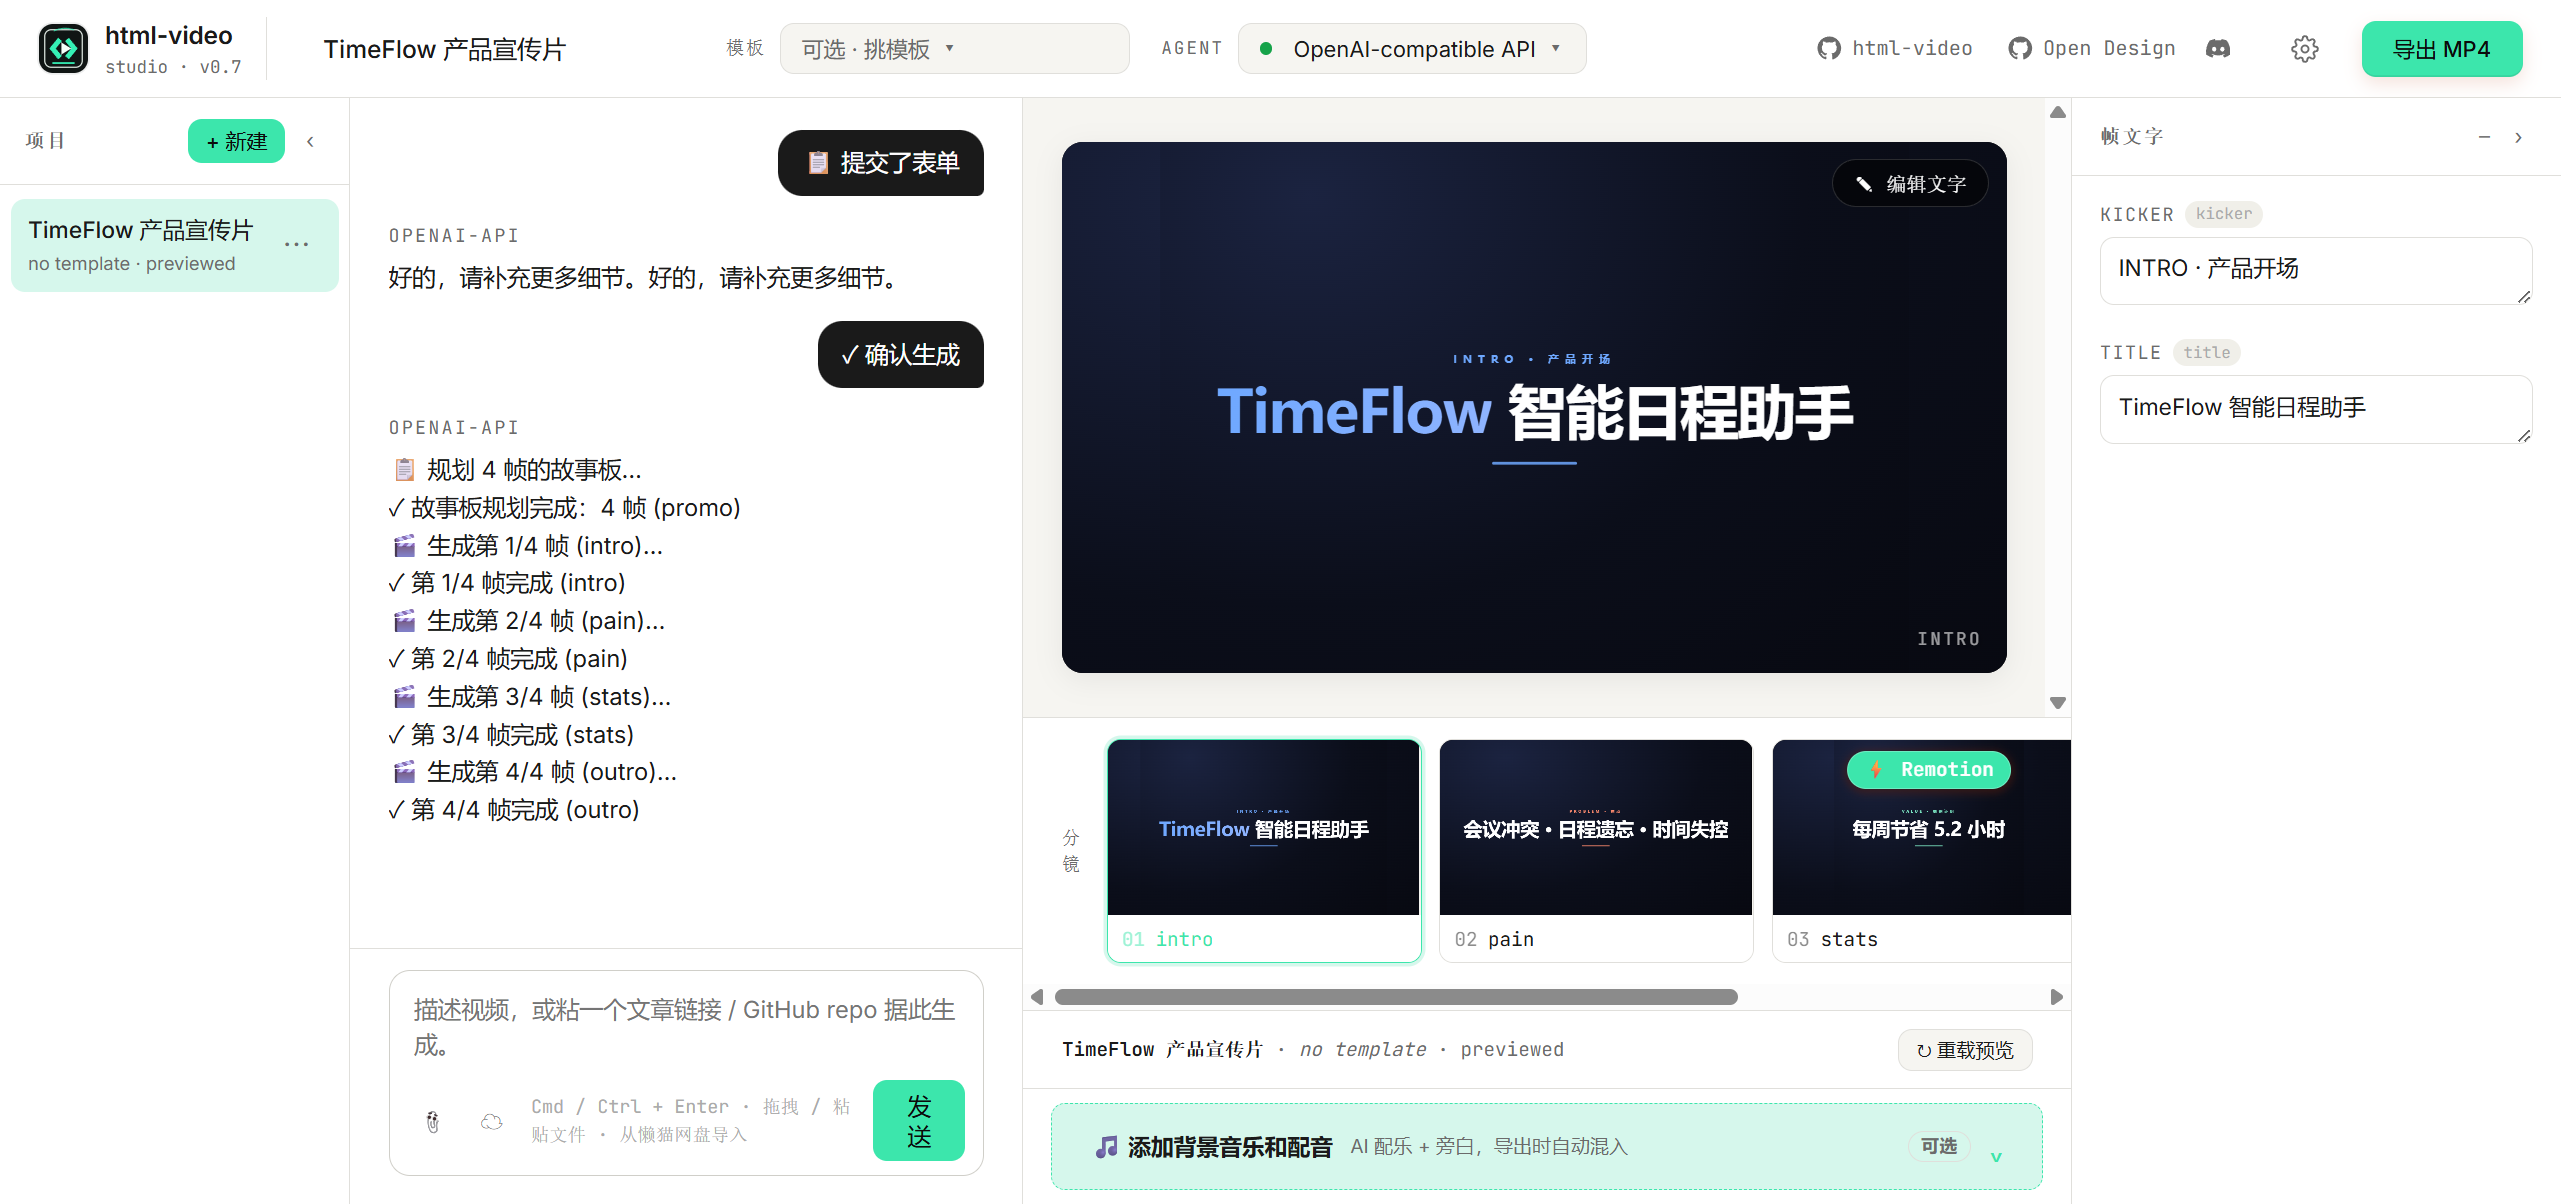Select the 03 stats storyboard frame
This screenshot has width=2561, height=1204.
pyautogui.click(x=1921, y=851)
